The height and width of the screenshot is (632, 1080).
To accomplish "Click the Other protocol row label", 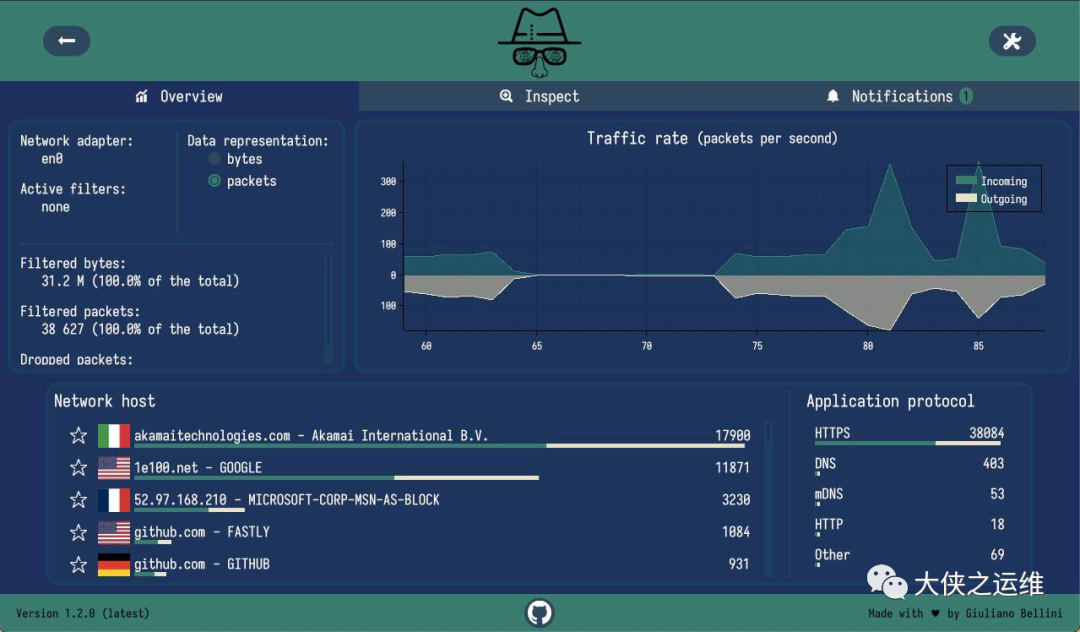I will click(x=832, y=554).
